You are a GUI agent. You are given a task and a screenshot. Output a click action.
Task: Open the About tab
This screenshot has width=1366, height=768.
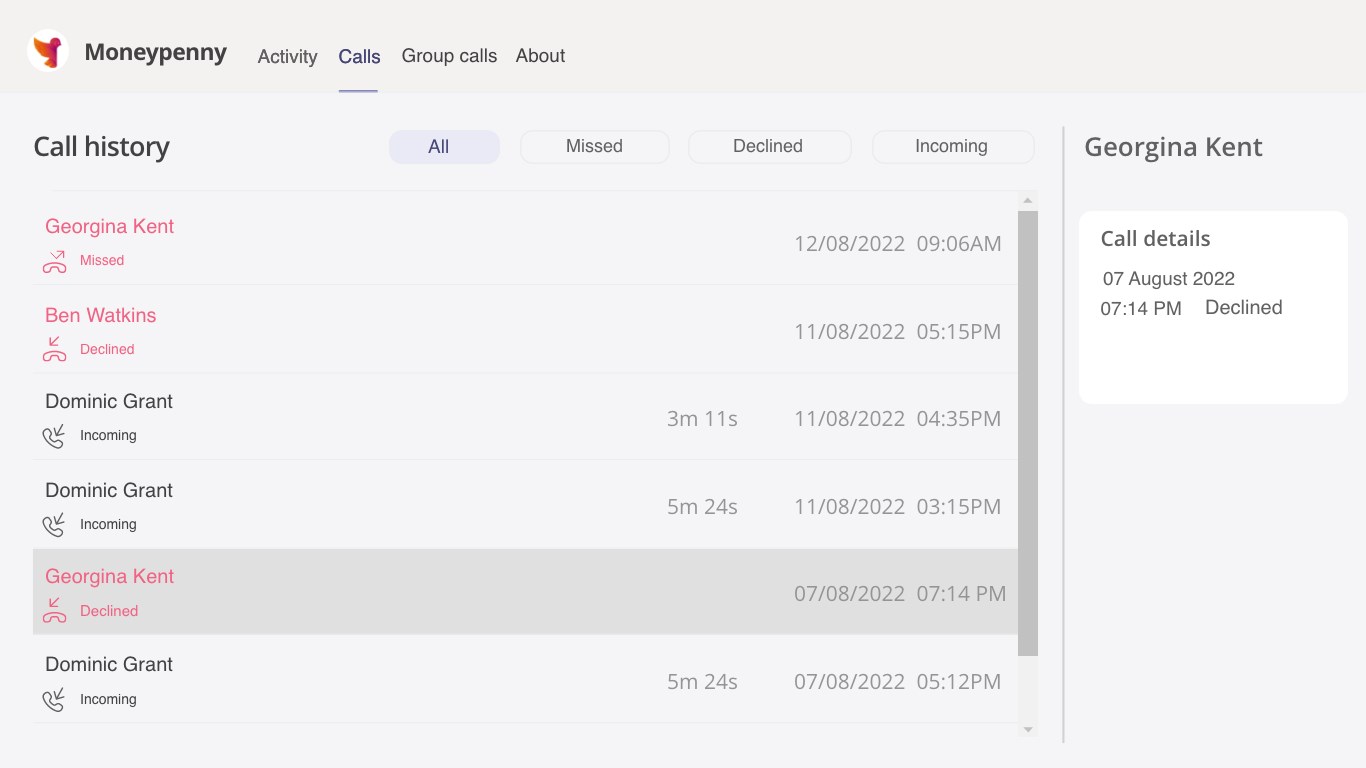click(540, 56)
